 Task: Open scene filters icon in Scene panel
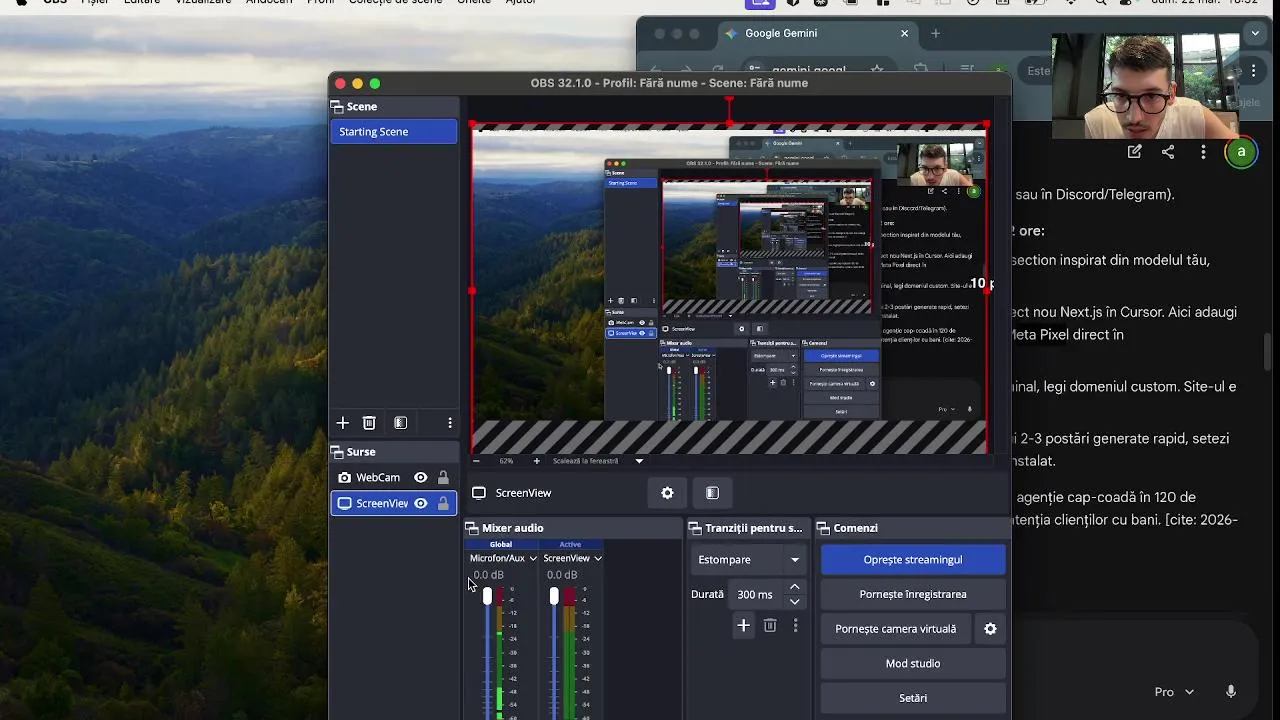400,423
